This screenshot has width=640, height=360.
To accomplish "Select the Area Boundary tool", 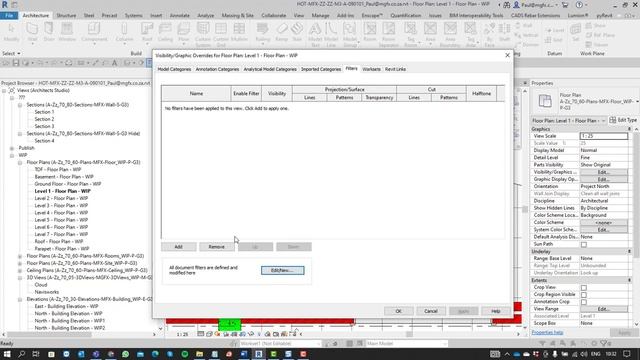I will (450, 33).
